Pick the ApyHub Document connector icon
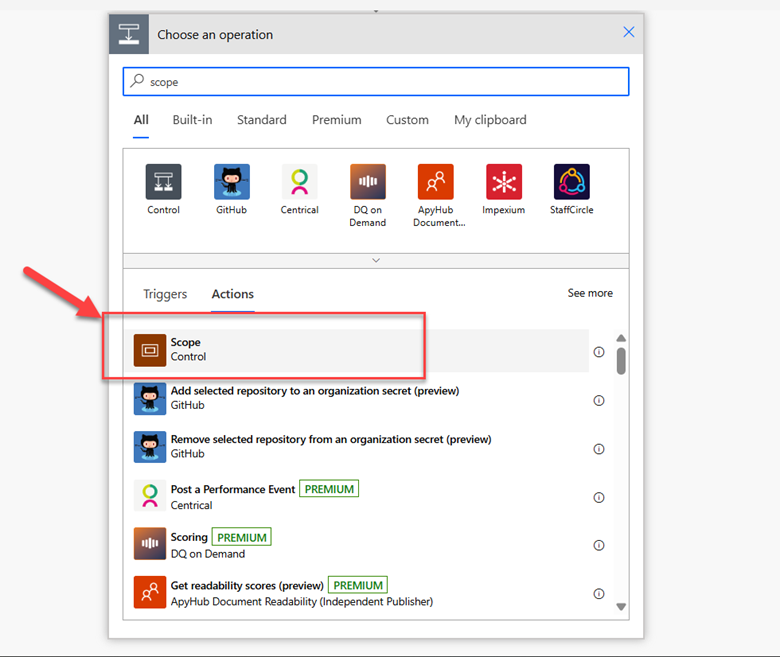Viewport: 780px width, 657px height. (x=435, y=182)
